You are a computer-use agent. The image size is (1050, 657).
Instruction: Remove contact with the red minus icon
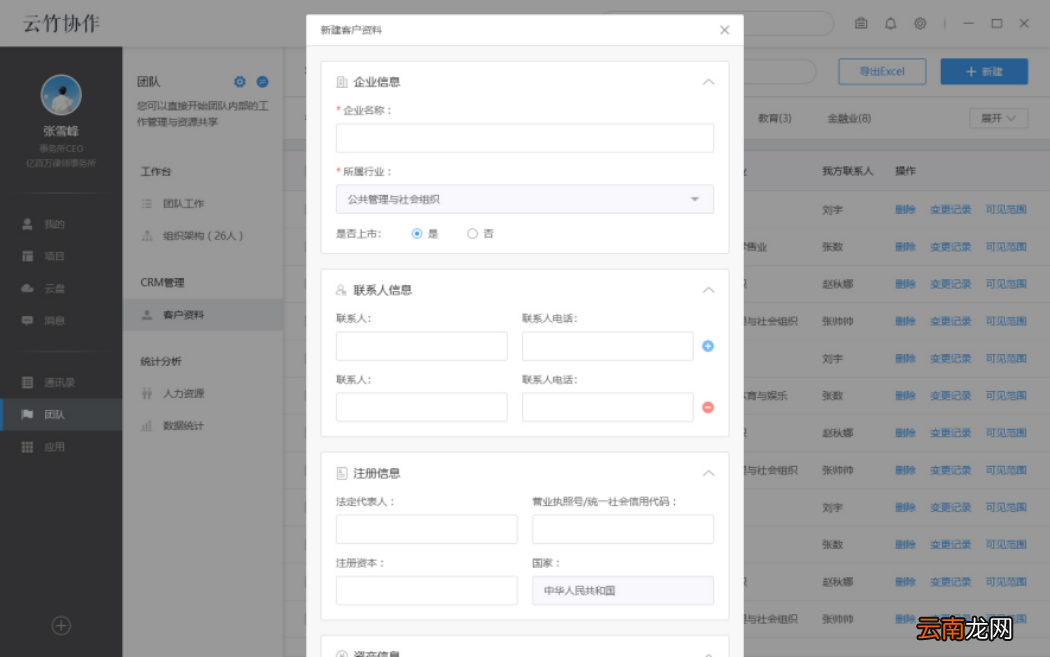[x=707, y=407]
